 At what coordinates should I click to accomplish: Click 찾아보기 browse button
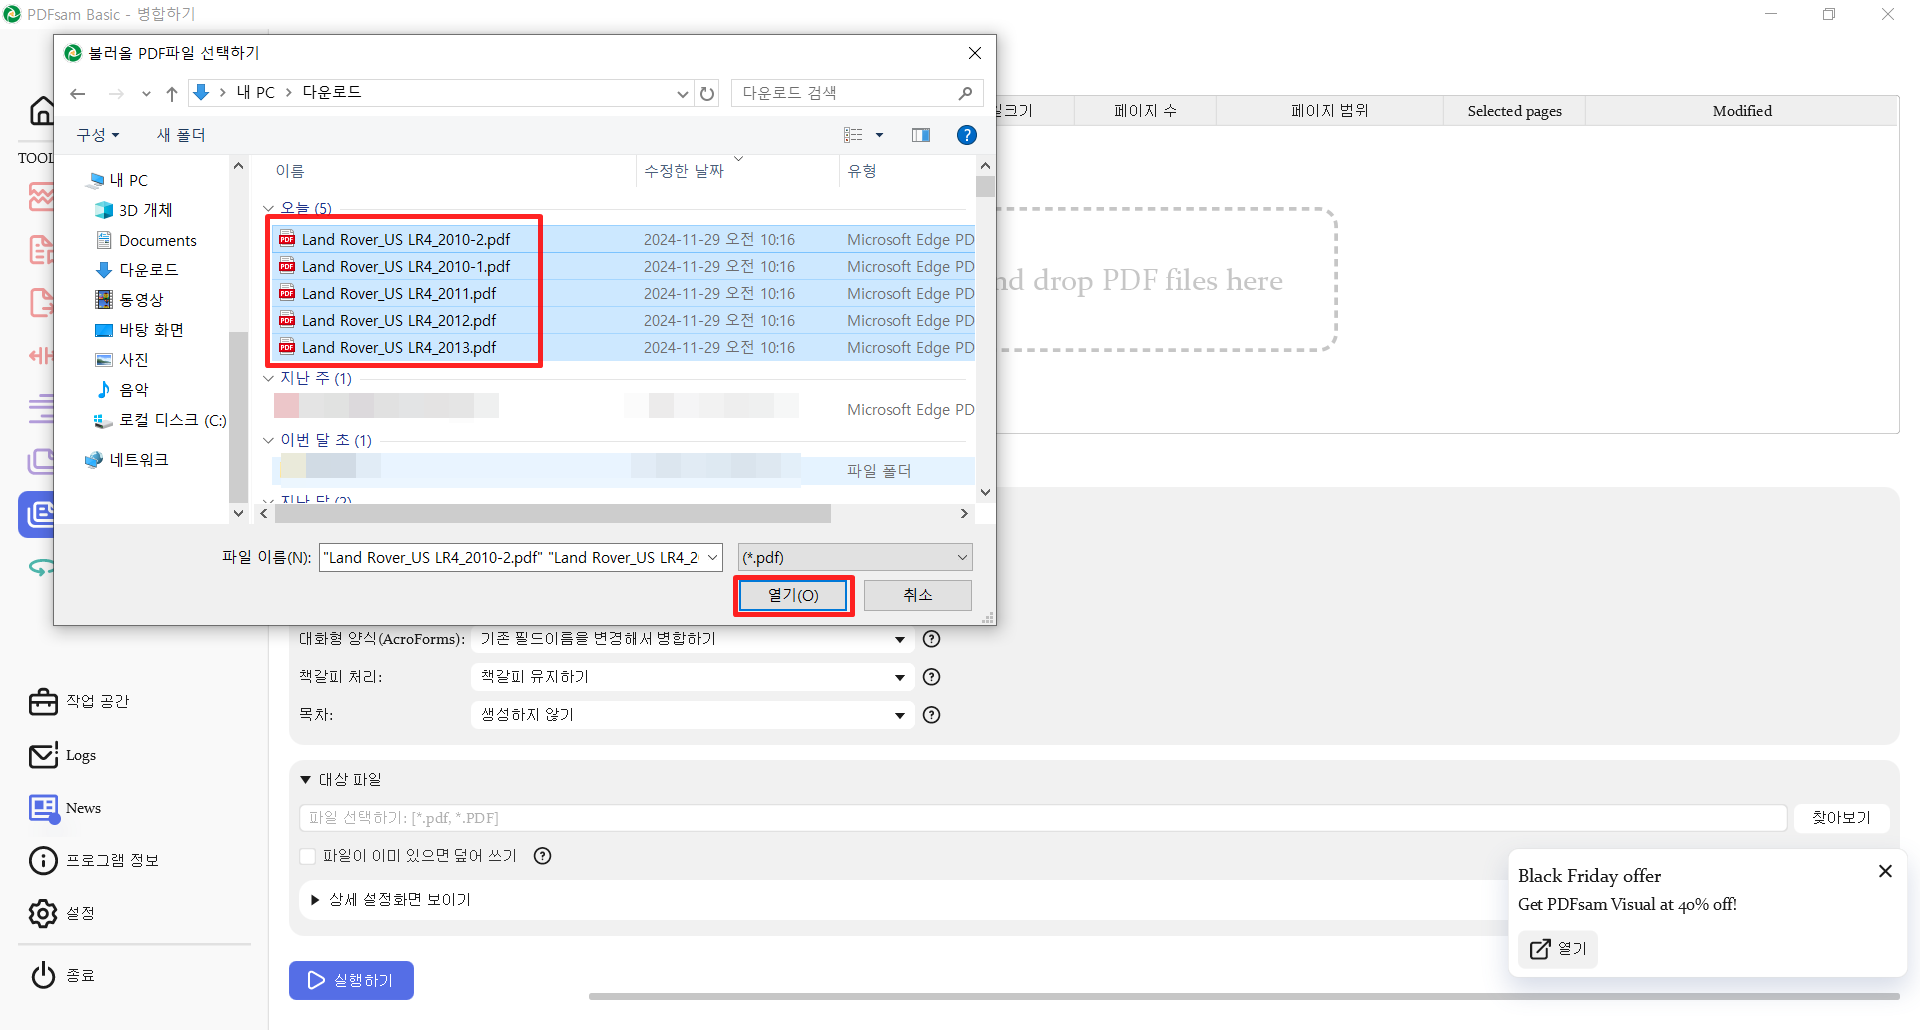(1841, 818)
